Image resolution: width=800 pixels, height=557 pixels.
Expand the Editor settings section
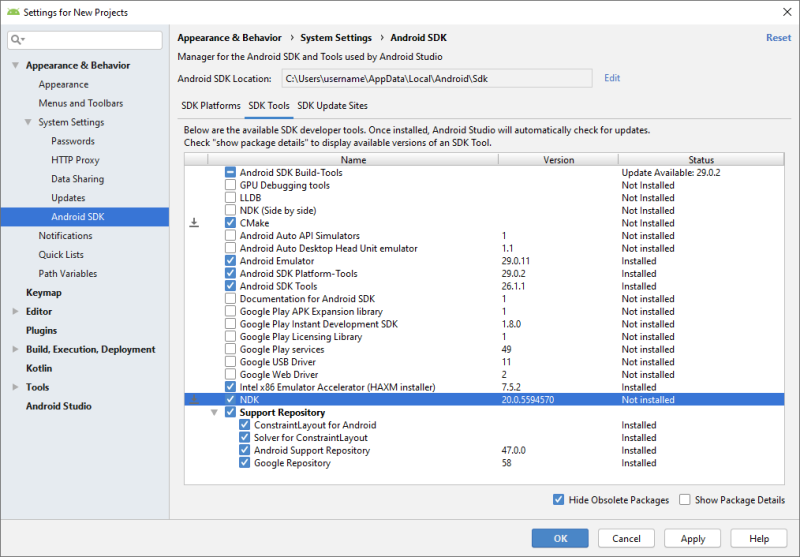tap(15, 312)
